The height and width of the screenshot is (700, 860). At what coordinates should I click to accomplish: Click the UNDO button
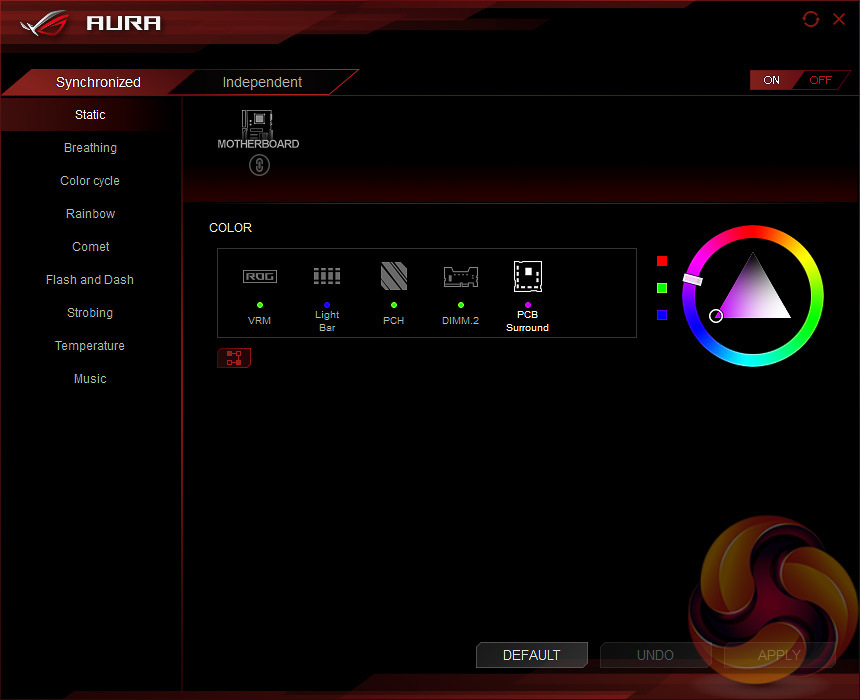point(655,655)
